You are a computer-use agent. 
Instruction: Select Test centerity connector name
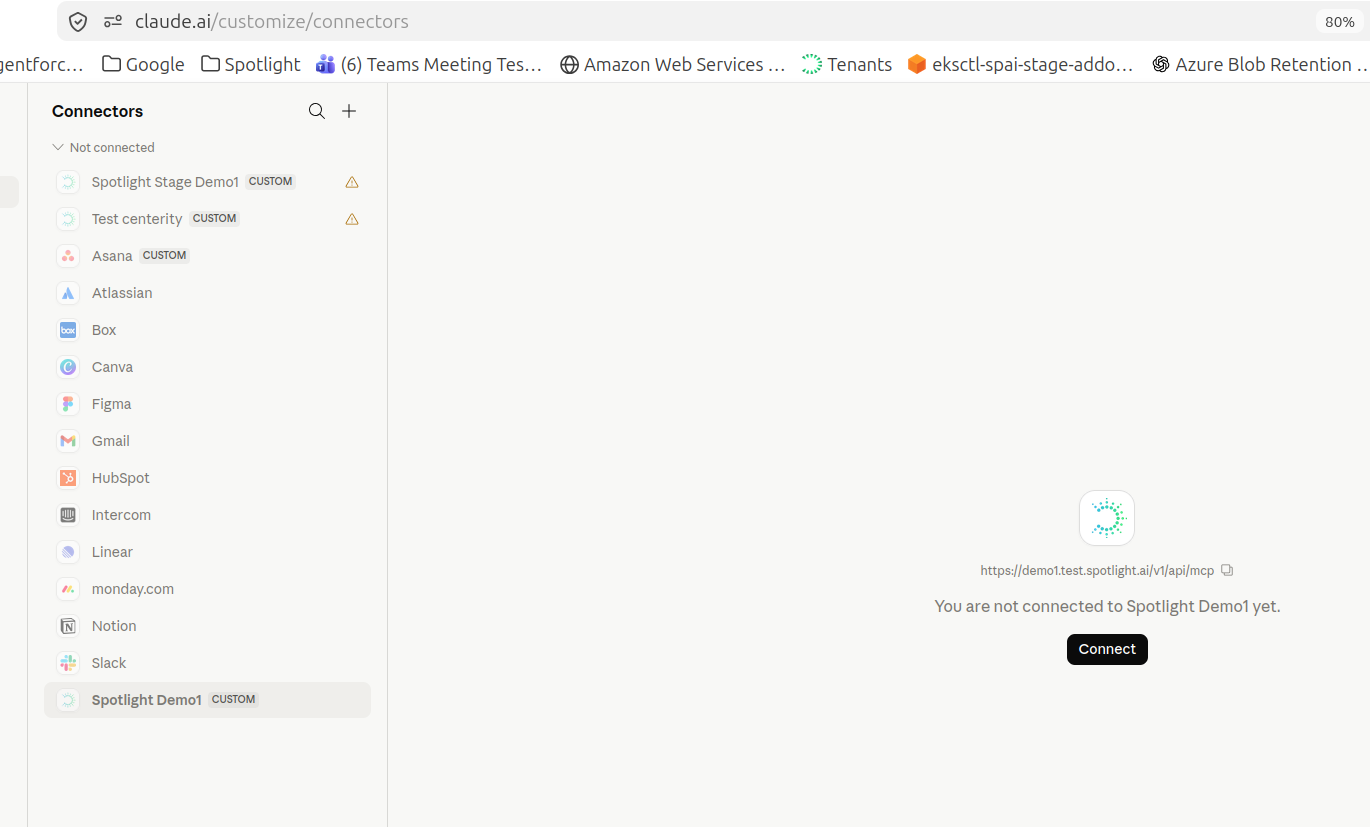(x=137, y=219)
